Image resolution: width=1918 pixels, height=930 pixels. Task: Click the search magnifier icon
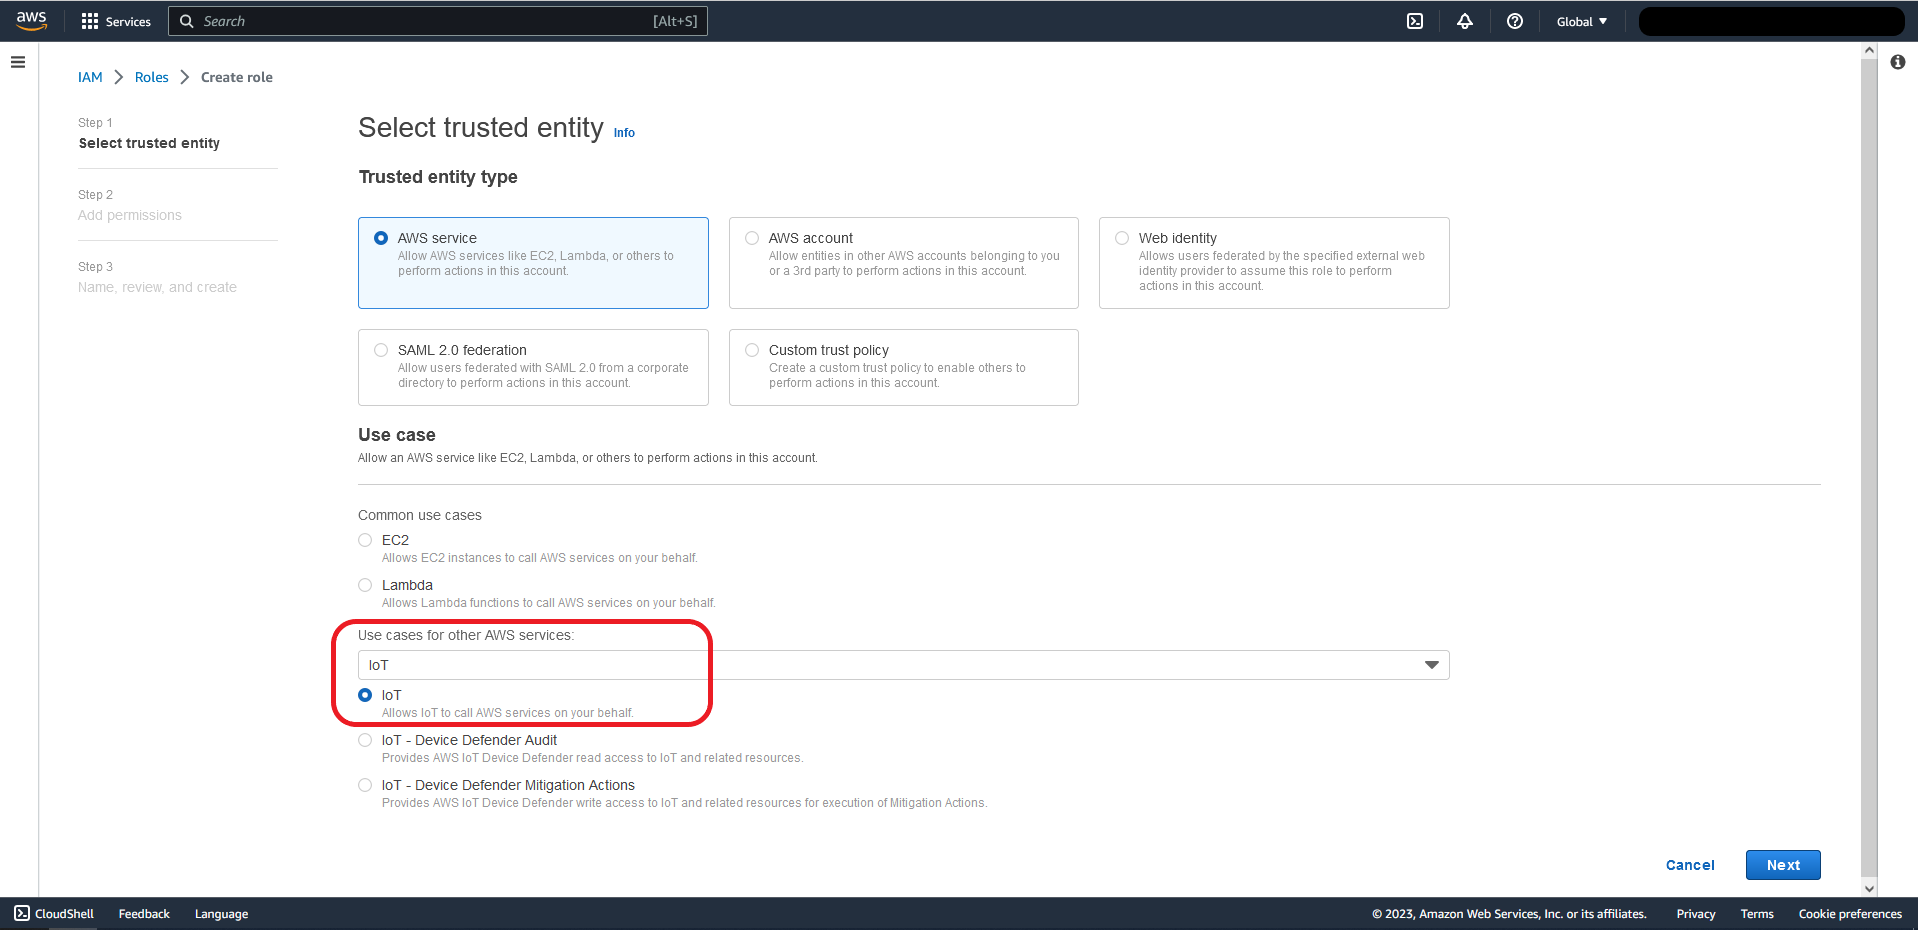coord(186,21)
